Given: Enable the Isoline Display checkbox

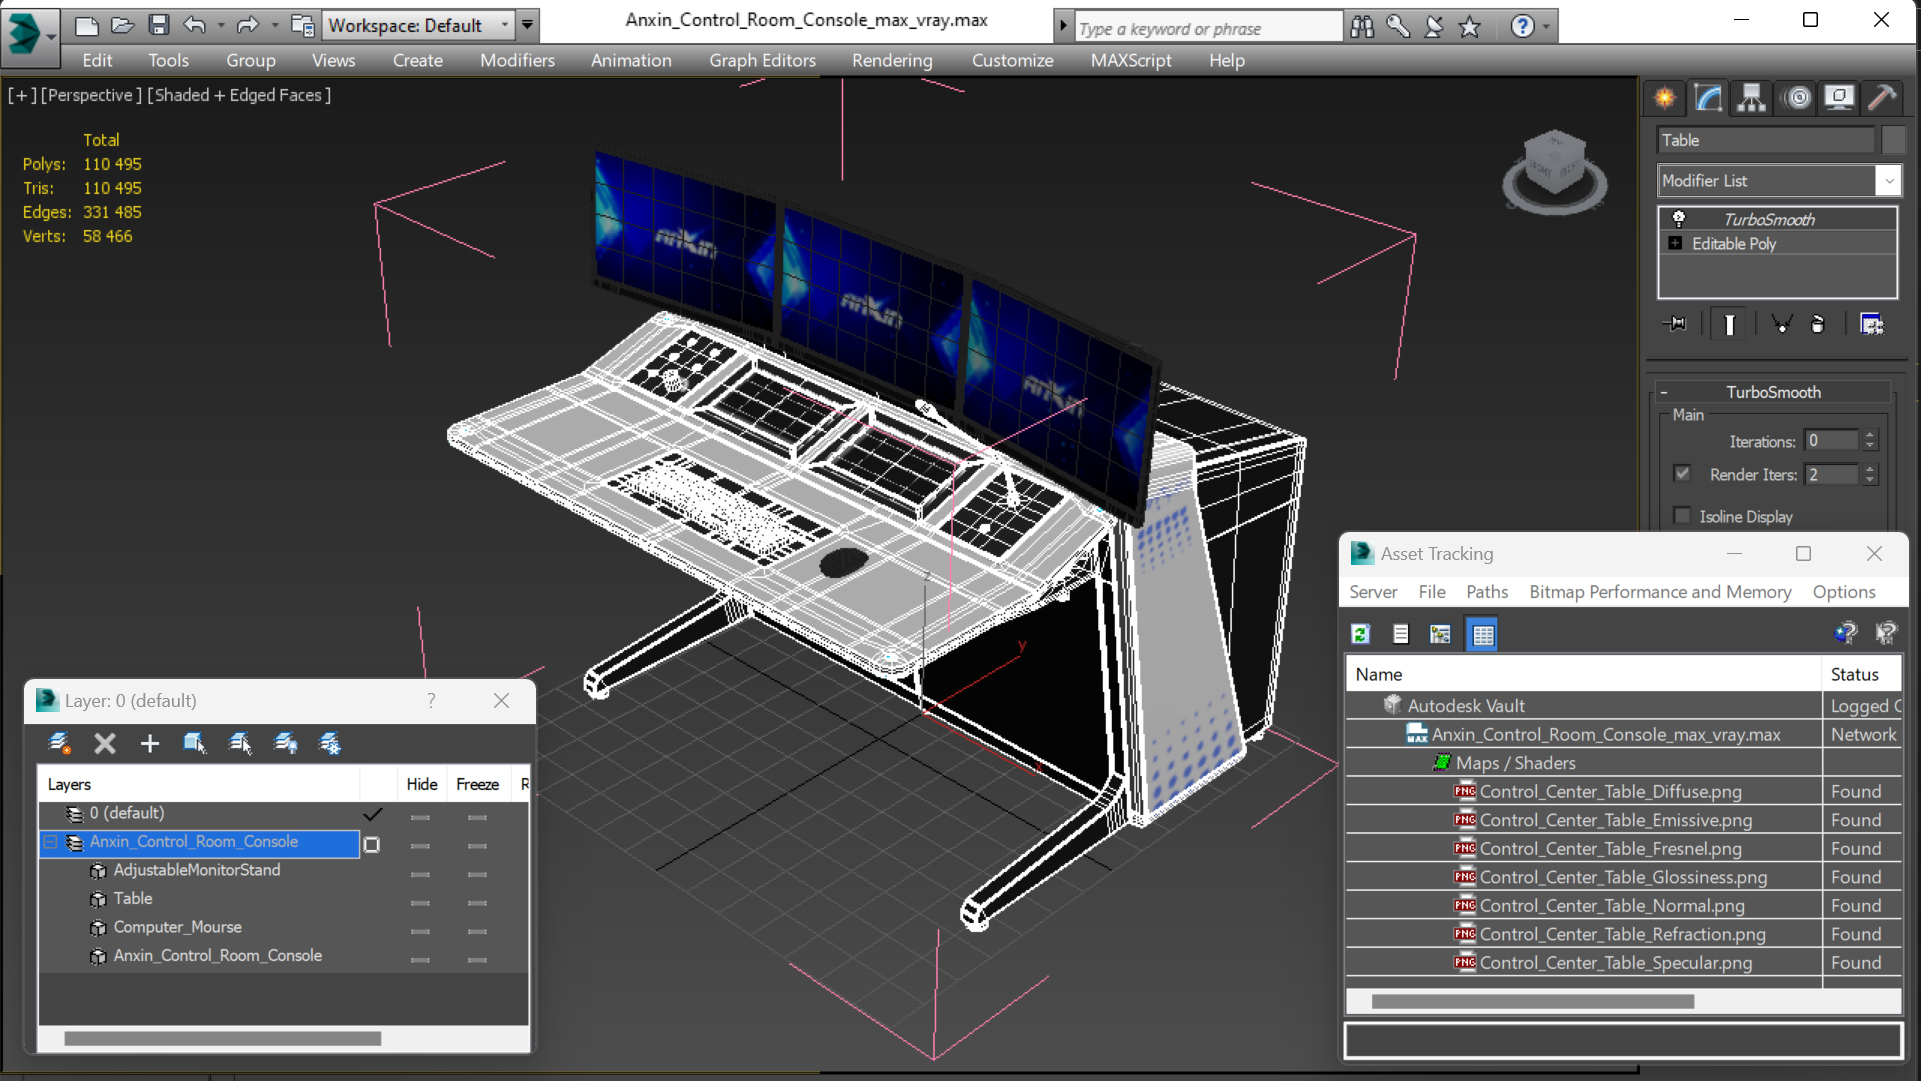Looking at the screenshot, I should coord(1683,516).
